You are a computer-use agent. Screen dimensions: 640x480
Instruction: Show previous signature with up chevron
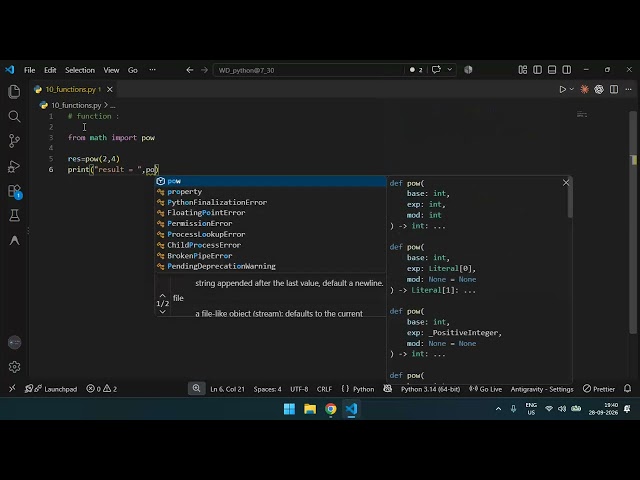point(162,296)
